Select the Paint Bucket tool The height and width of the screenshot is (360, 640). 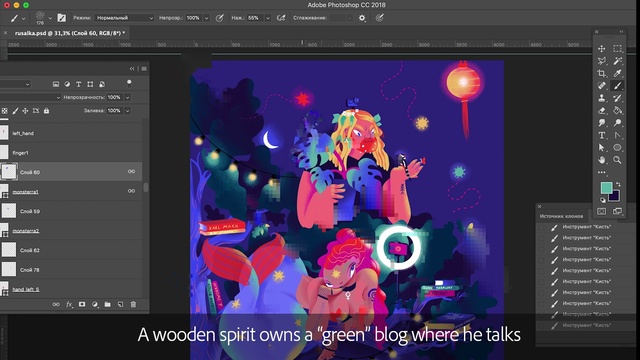pyautogui.click(x=618, y=111)
